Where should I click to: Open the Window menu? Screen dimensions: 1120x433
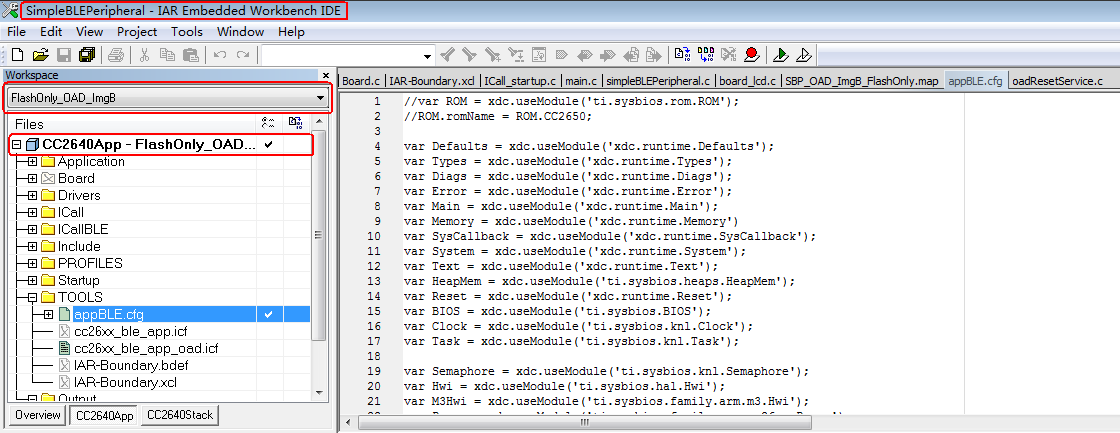pos(241,31)
